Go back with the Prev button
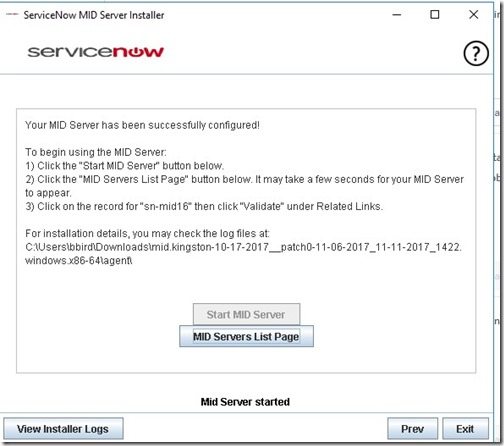 (412, 429)
